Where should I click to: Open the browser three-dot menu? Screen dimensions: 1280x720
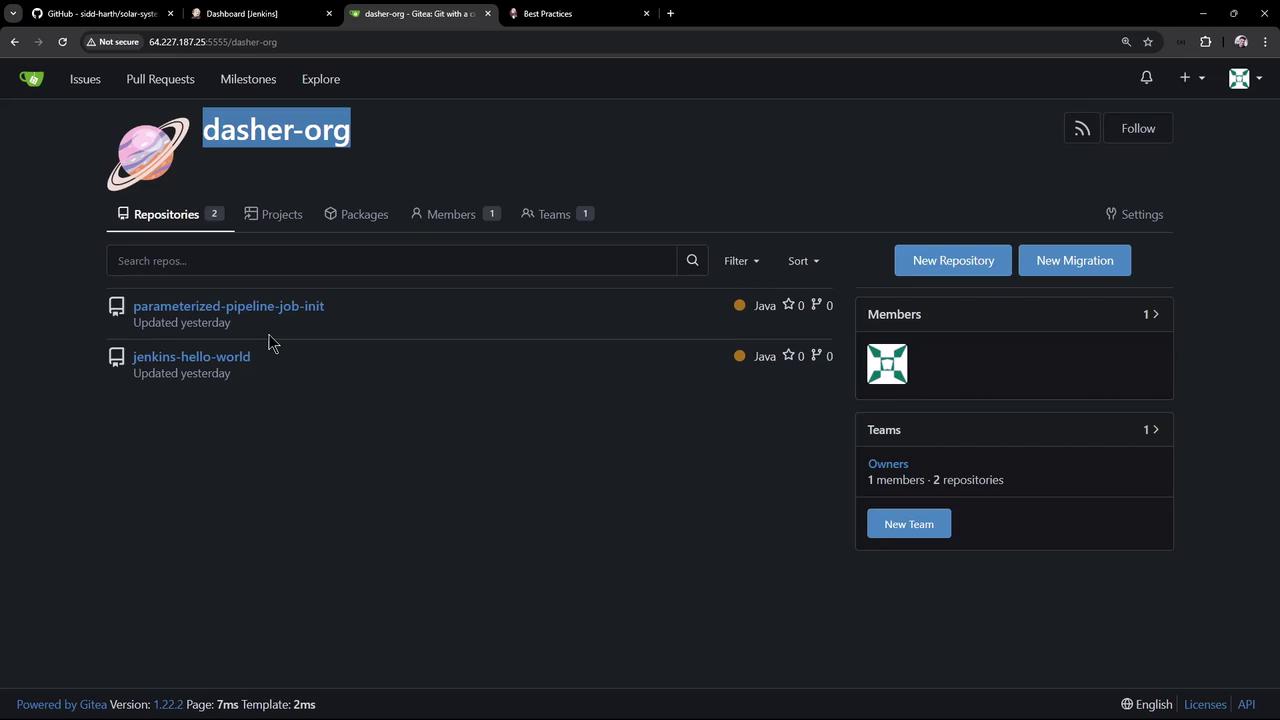tap(1265, 42)
